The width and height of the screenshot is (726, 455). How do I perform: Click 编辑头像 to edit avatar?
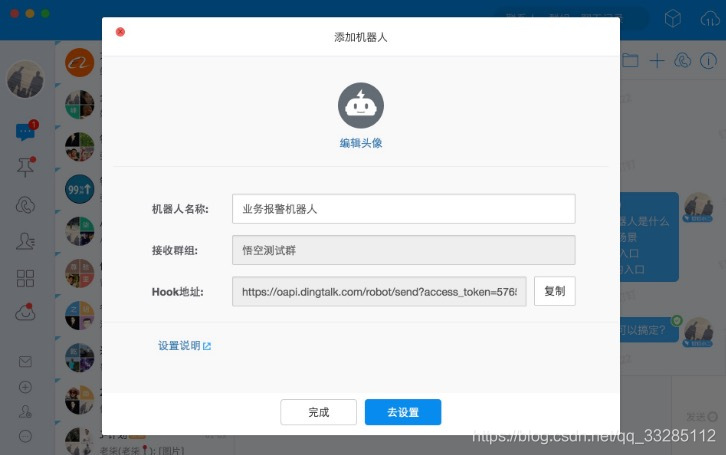point(361,143)
